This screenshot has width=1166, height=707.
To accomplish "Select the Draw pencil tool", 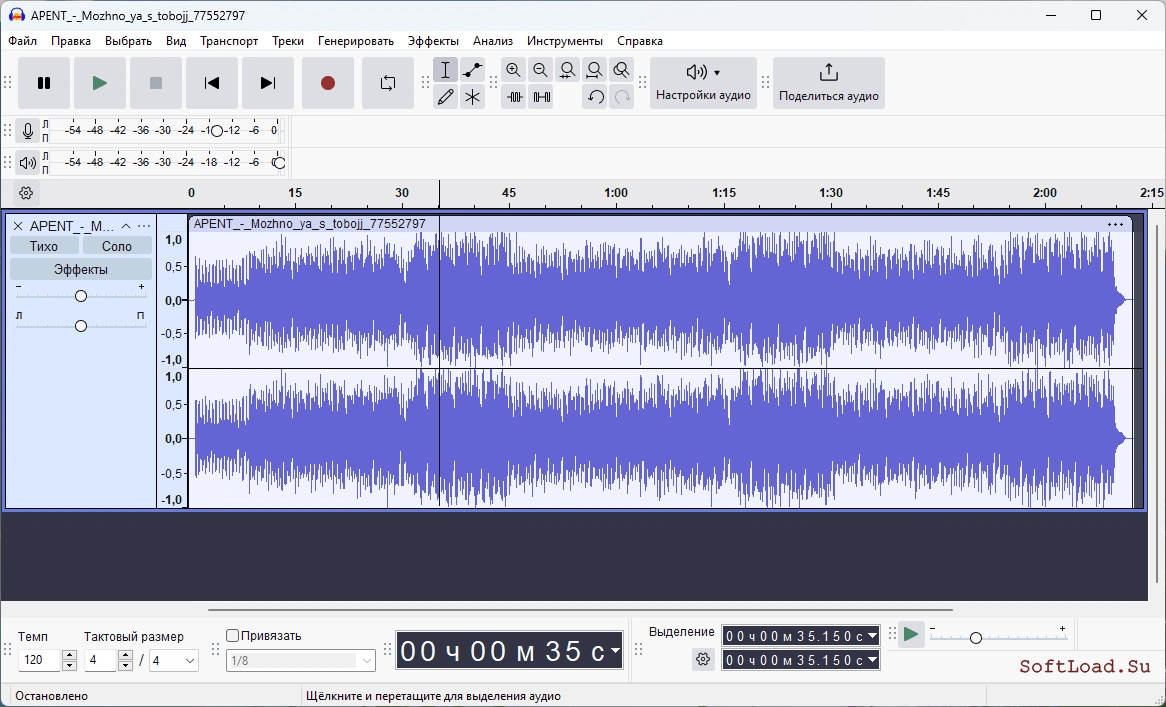I will 445,97.
